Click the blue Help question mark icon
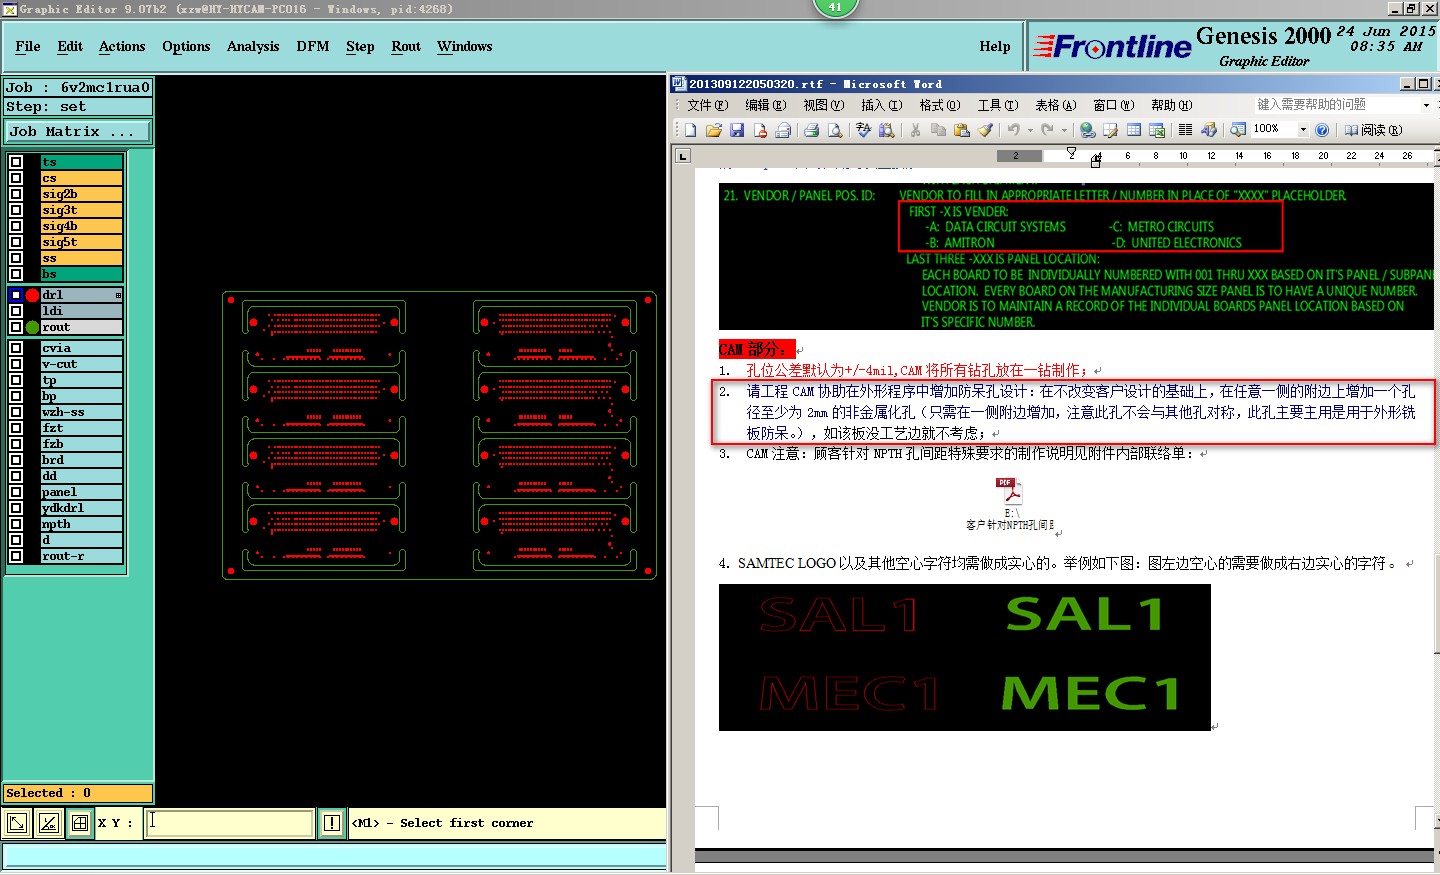The height and width of the screenshot is (875, 1440). click(x=1322, y=130)
